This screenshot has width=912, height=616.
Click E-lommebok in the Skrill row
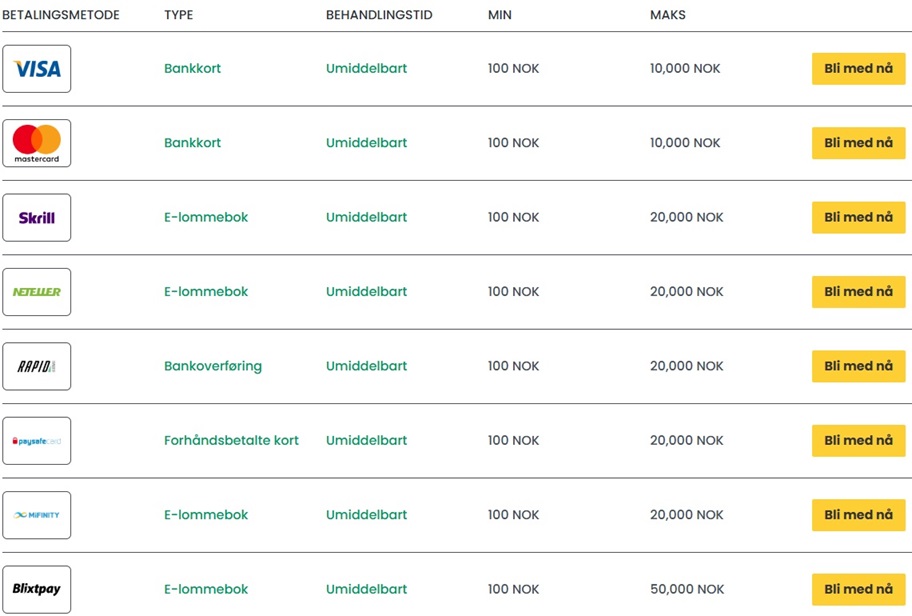click(x=206, y=217)
